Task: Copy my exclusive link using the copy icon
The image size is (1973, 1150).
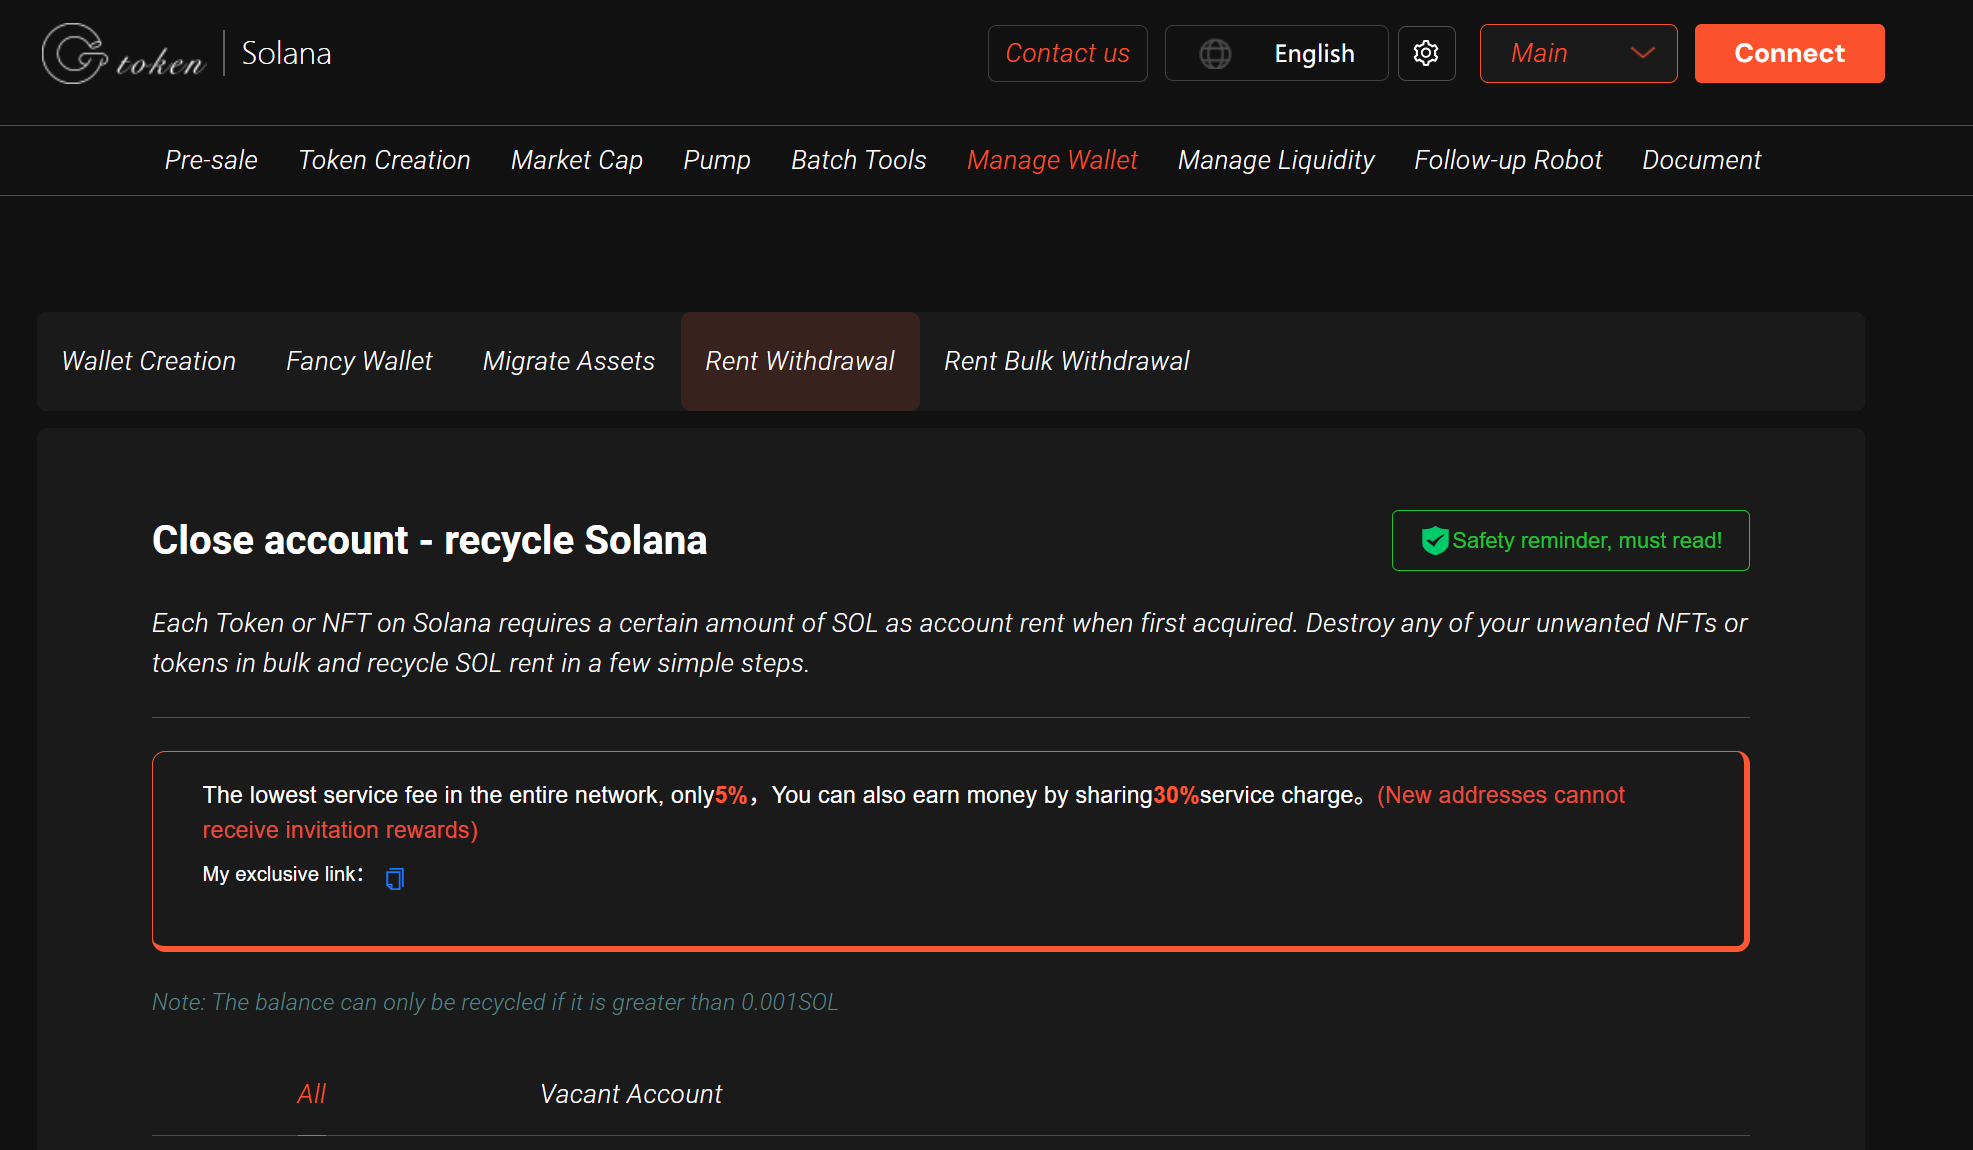Action: (394, 878)
